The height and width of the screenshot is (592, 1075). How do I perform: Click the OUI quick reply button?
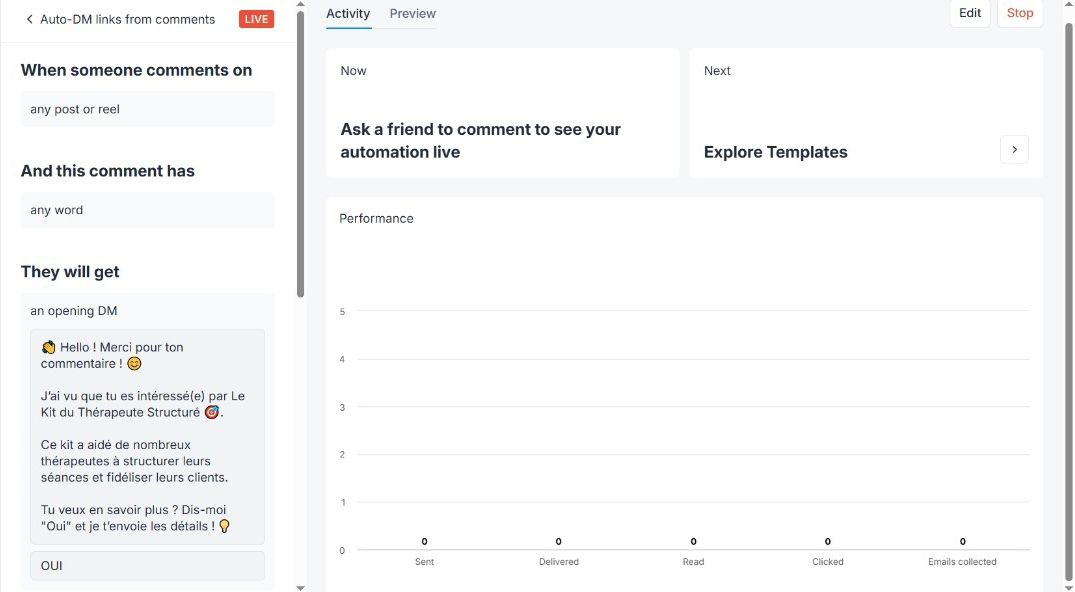(x=147, y=566)
